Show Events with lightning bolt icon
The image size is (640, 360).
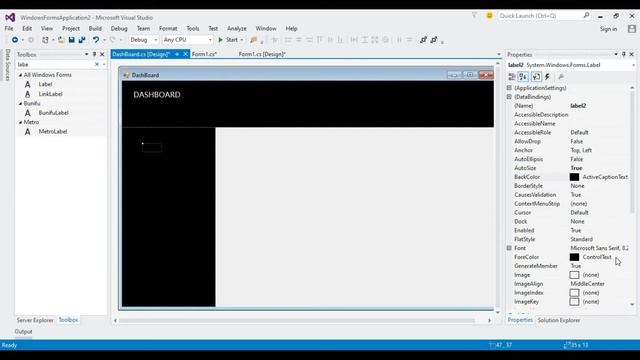point(548,77)
